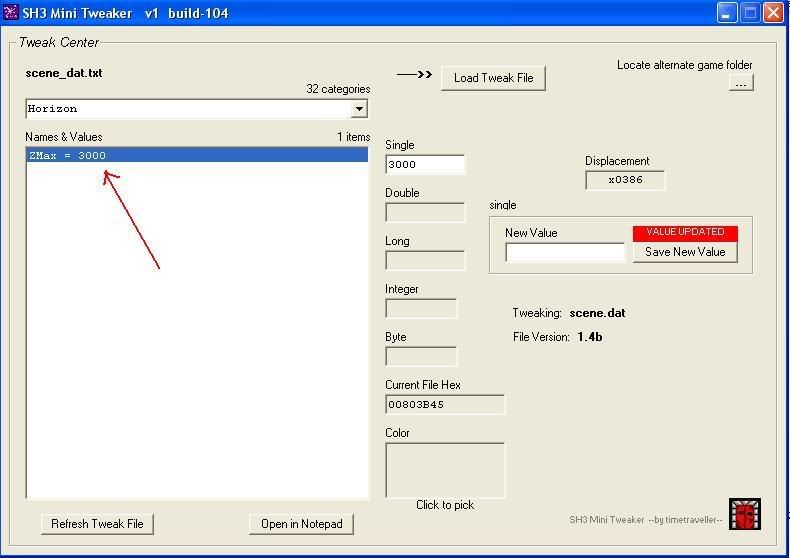Expand the Horizon category dropdown arrow
Screen dimensions: 790x558
(x=359, y=109)
